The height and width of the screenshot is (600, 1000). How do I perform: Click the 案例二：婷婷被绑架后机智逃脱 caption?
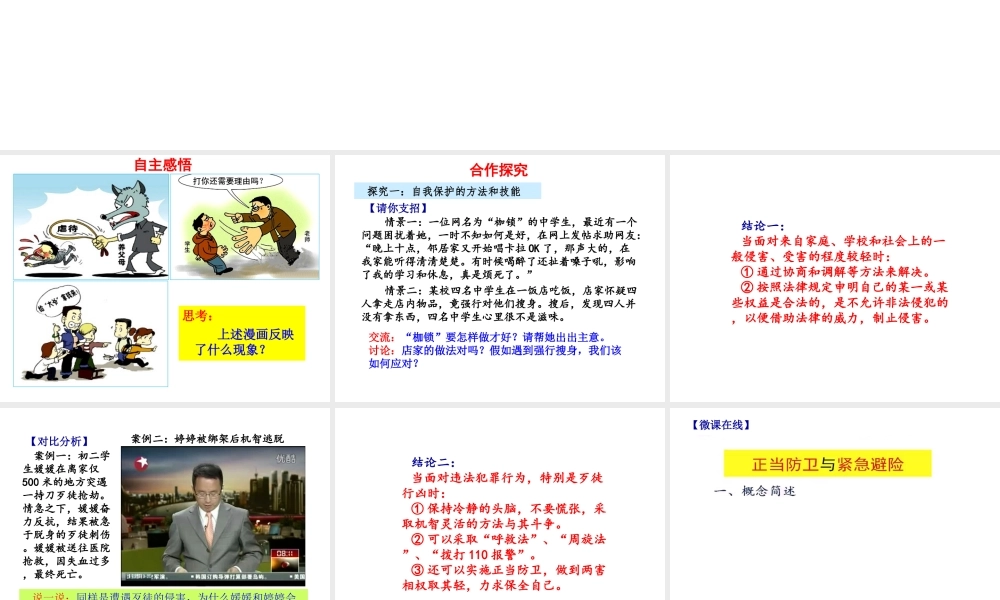[x=207, y=439]
